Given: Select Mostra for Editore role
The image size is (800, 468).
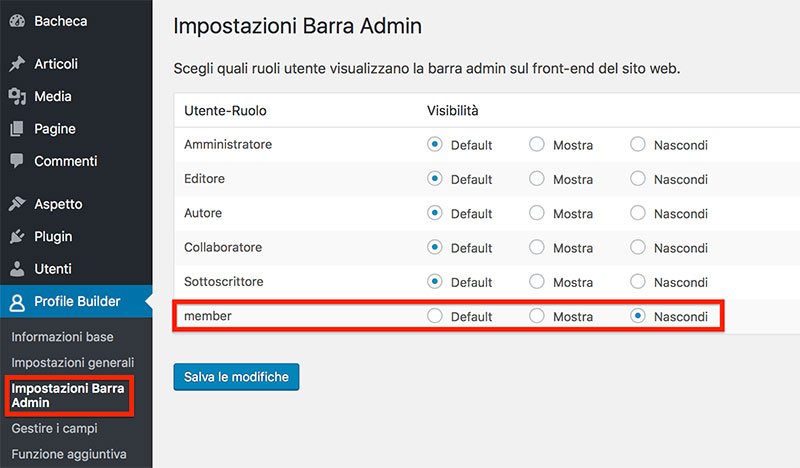Looking at the screenshot, I should click(537, 179).
